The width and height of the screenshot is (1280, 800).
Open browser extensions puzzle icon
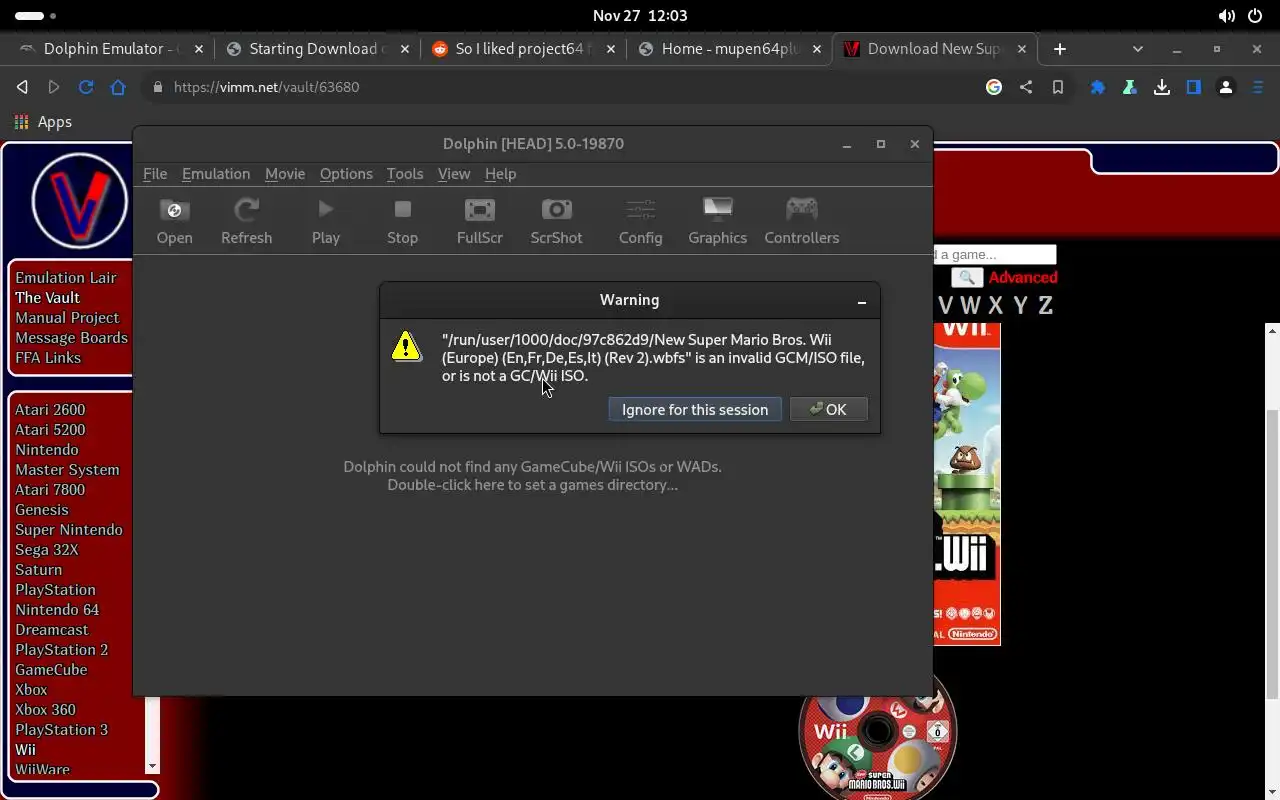pyautogui.click(x=1098, y=87)
